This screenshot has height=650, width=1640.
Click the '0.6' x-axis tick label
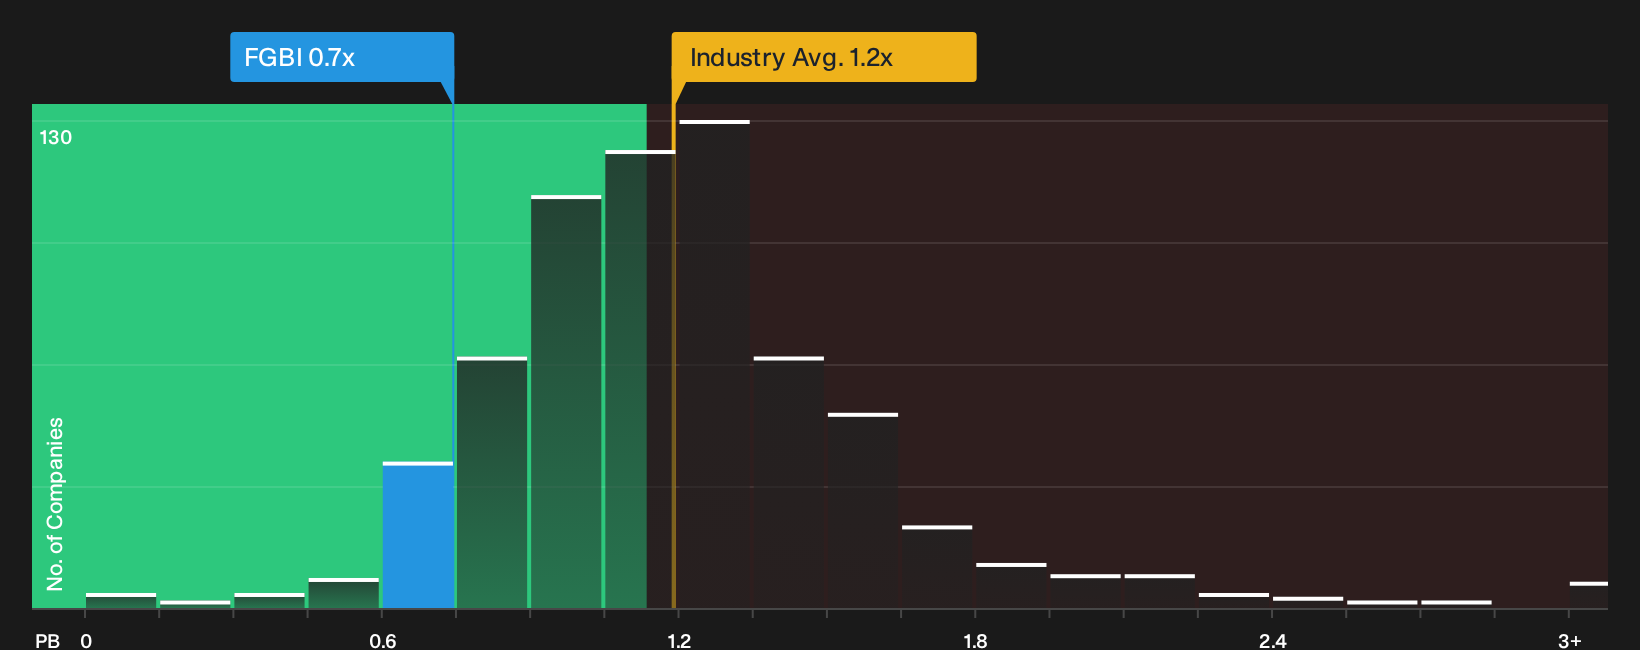(383, 640)
